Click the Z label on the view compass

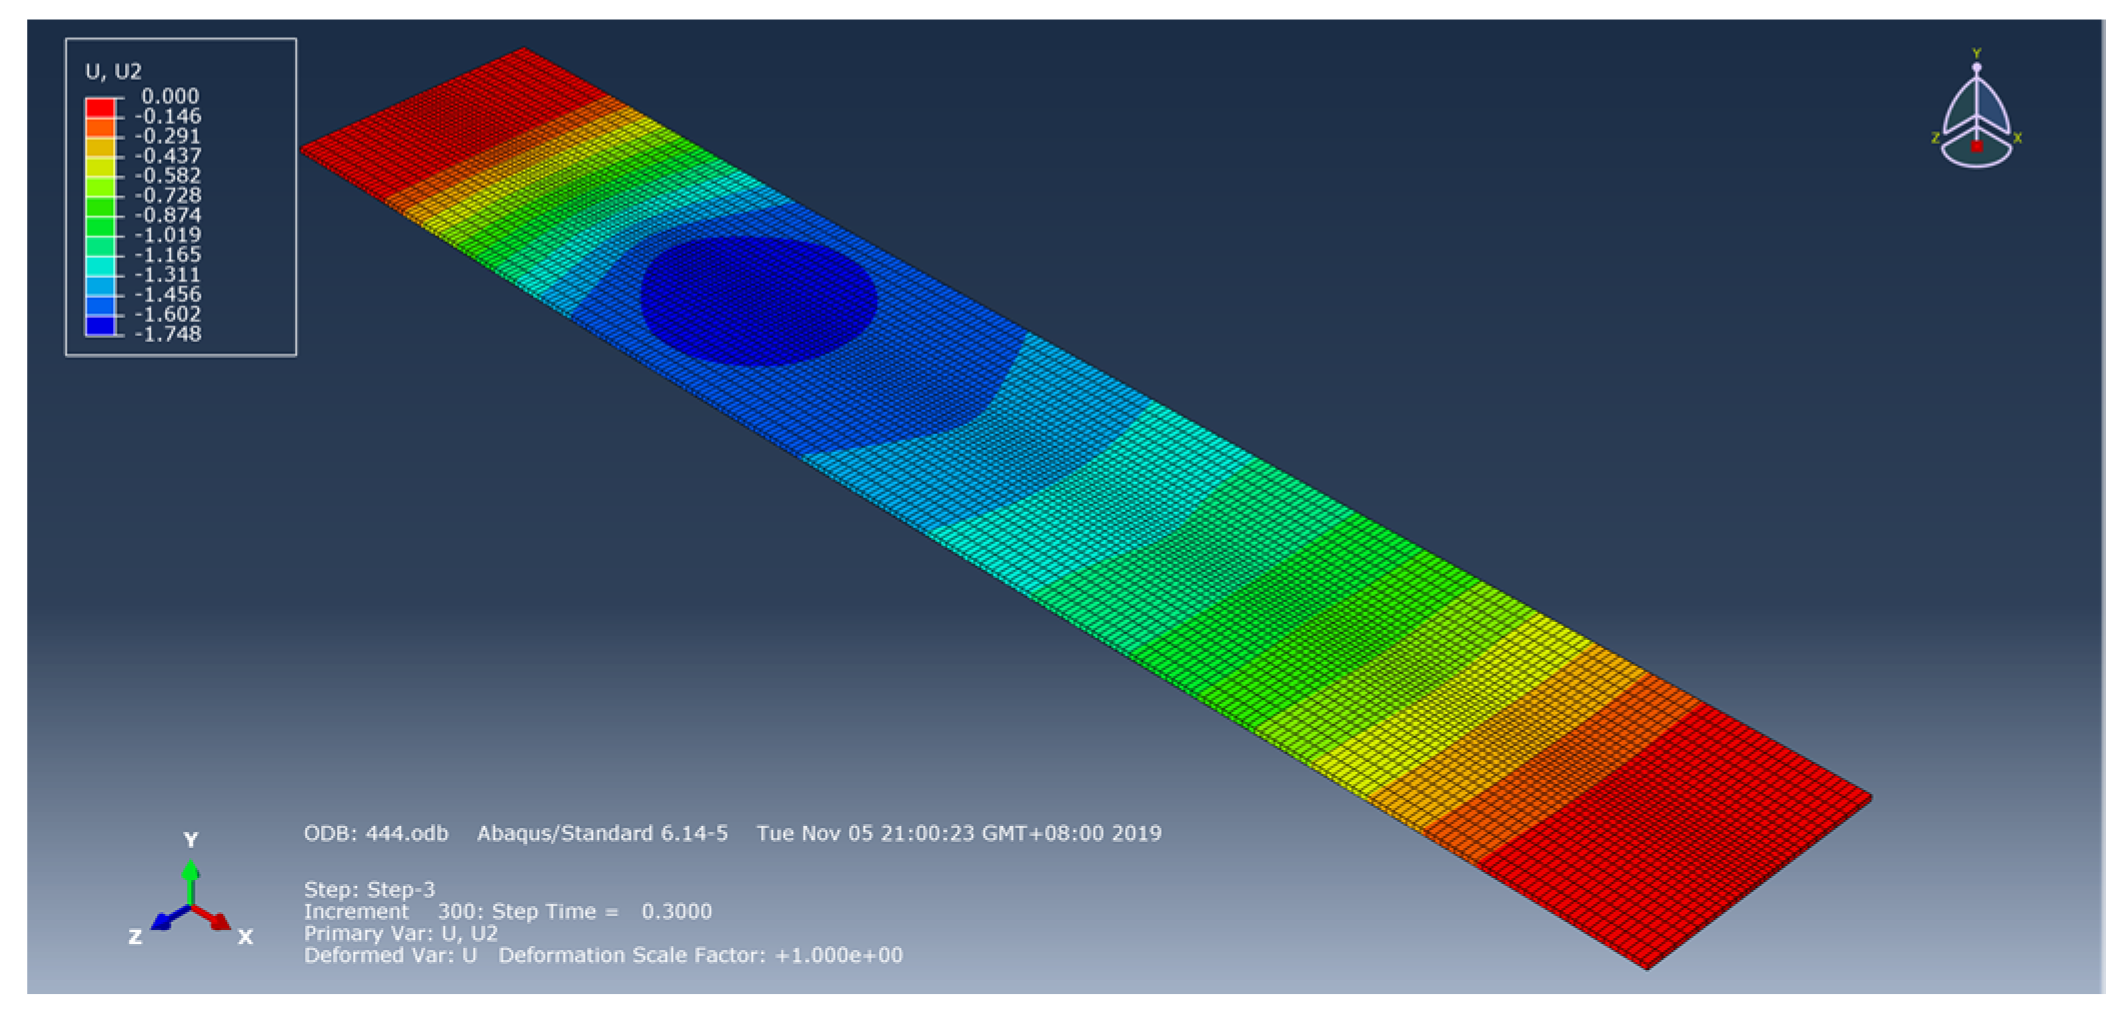(x=1935, y=138)
